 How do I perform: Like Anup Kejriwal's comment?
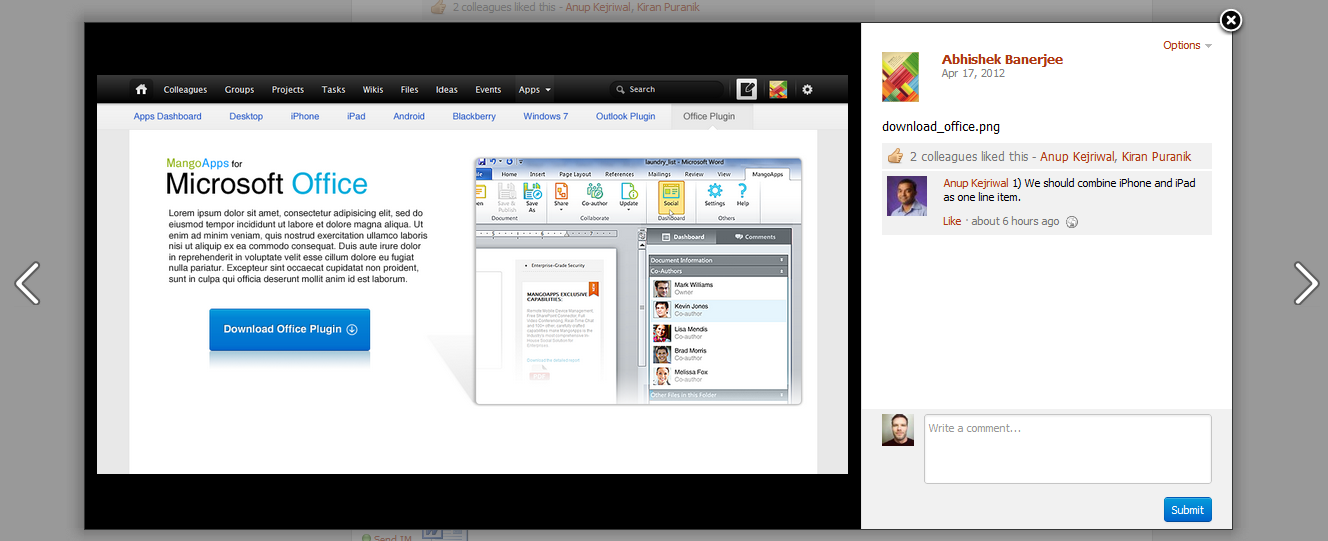(952, 221)
